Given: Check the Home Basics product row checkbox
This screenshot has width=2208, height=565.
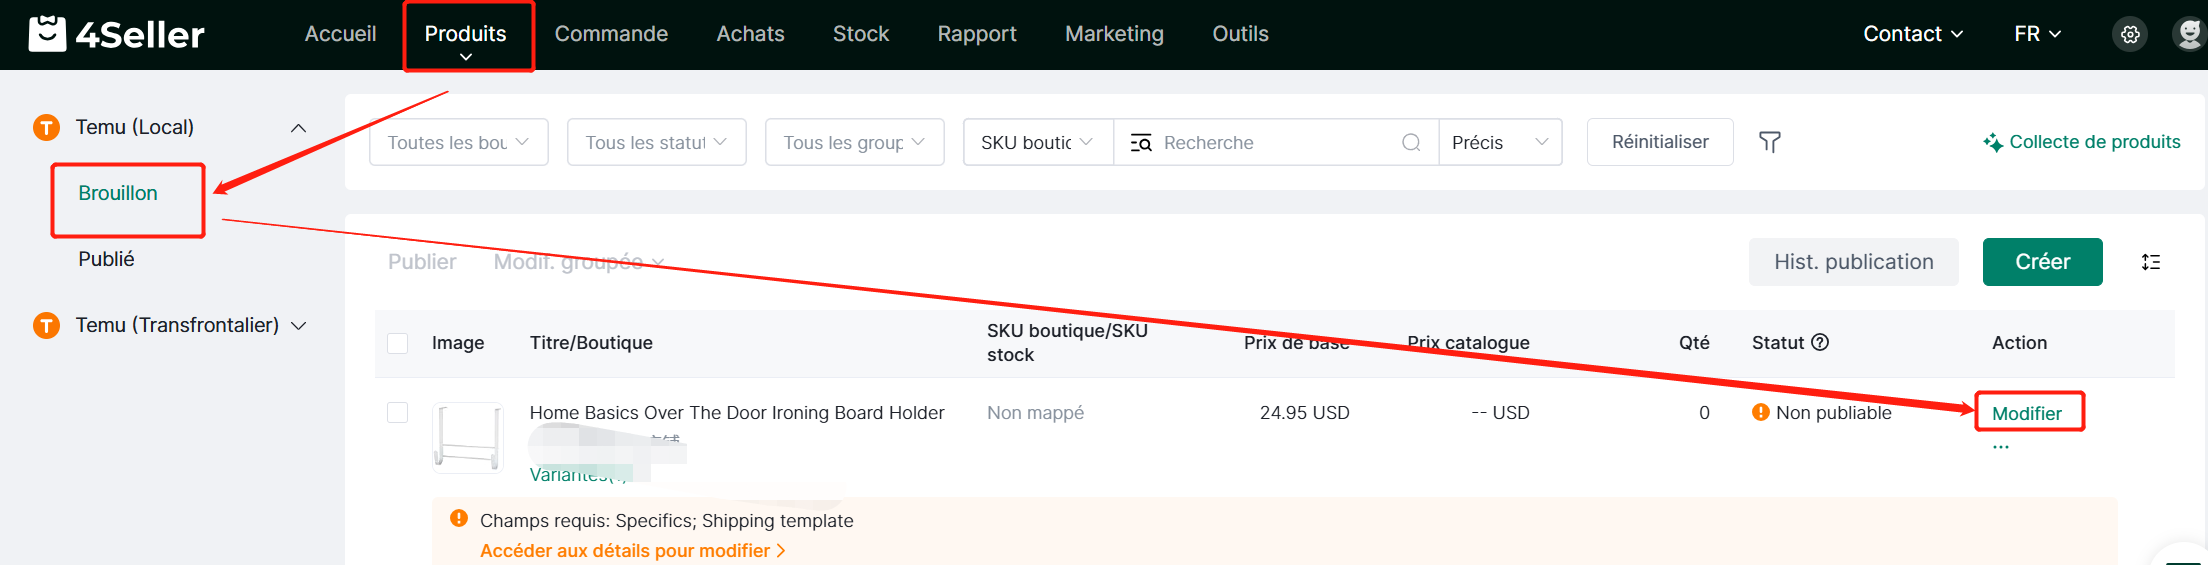Looking at the screenshot, I should (x=397, y=412).
